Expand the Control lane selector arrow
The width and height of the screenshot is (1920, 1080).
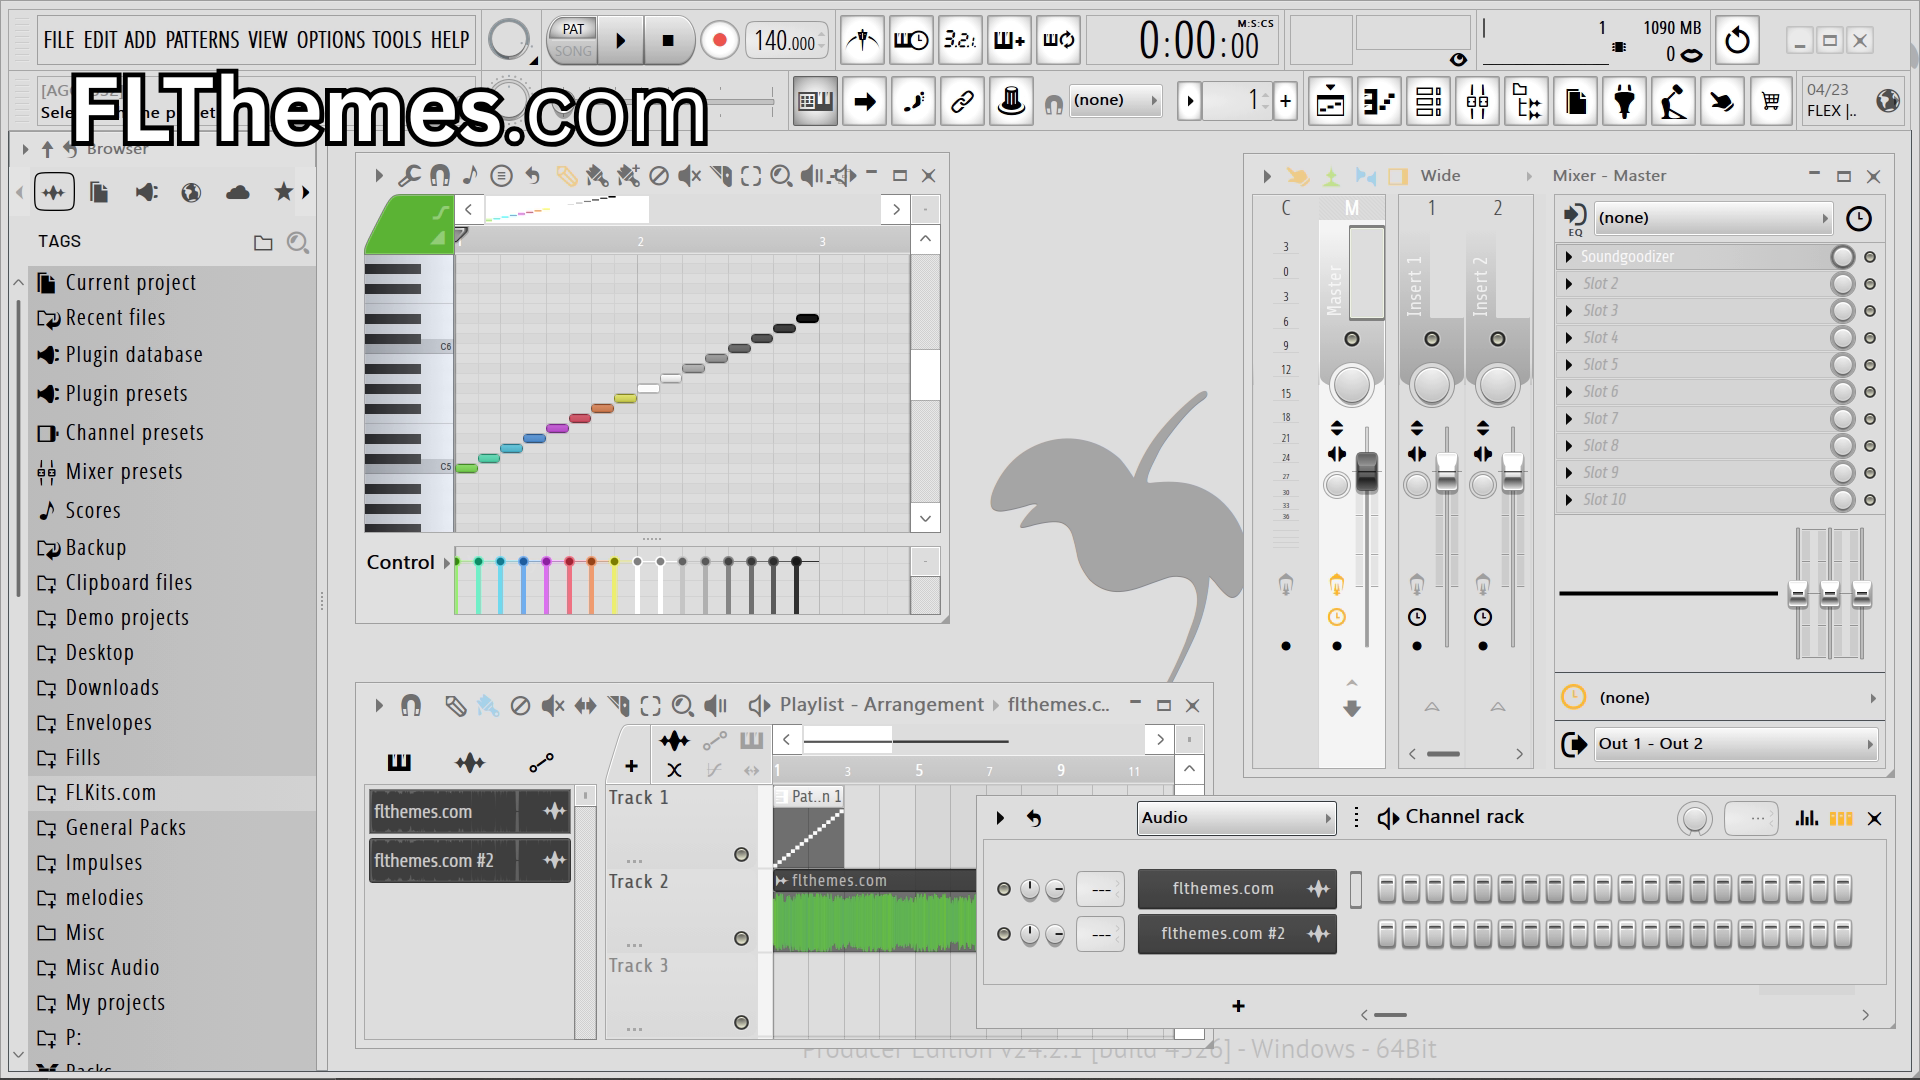pyautogui.click(x=447, y=563)
